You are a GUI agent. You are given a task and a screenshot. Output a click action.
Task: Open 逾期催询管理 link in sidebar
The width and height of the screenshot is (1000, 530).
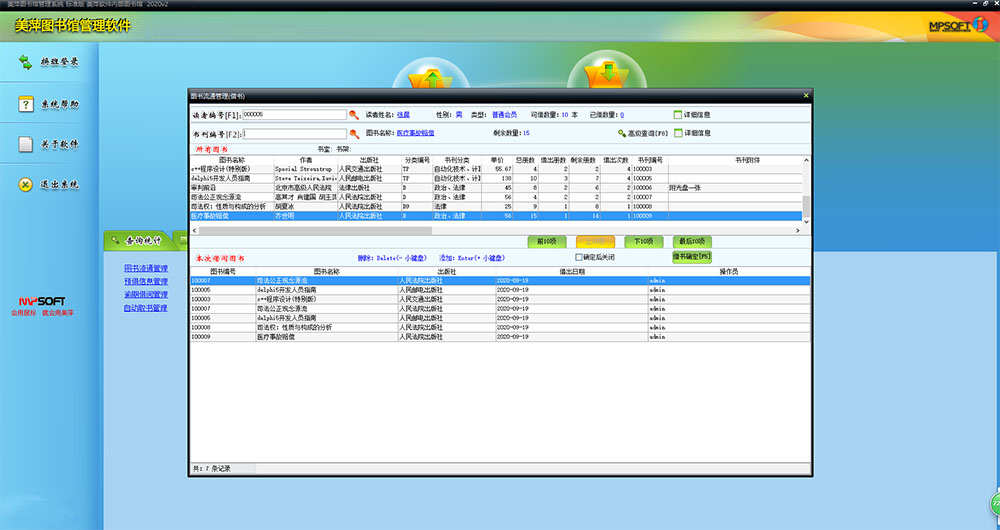point(145,295)
